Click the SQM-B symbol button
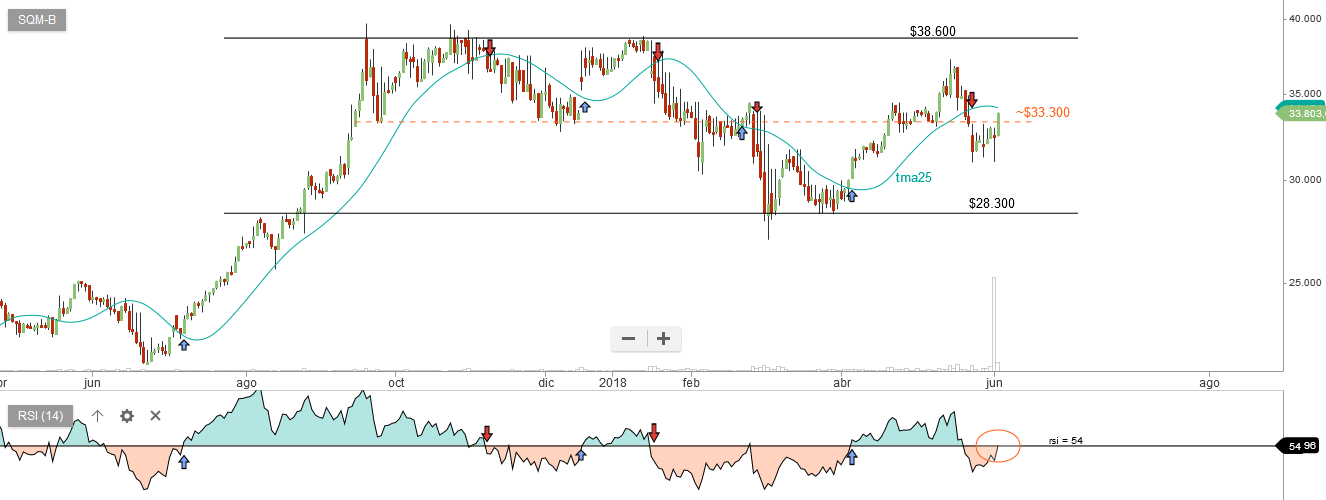The width and height of the screenshot is (1326, 500). pyautogui.click(x=37, y=19)
